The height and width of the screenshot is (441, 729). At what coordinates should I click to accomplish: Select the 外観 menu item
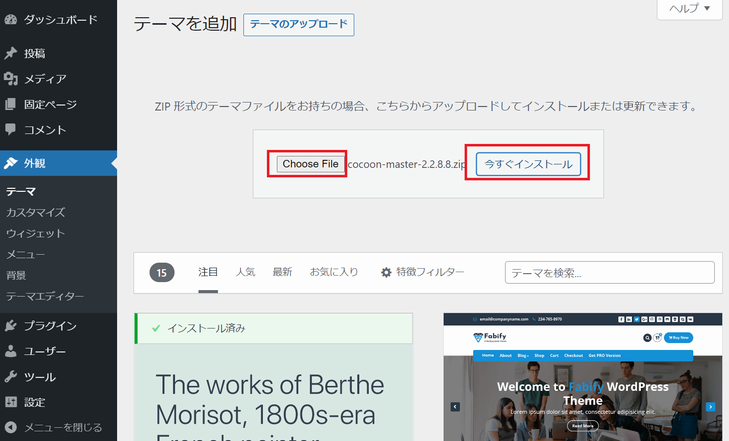point(59,163)
